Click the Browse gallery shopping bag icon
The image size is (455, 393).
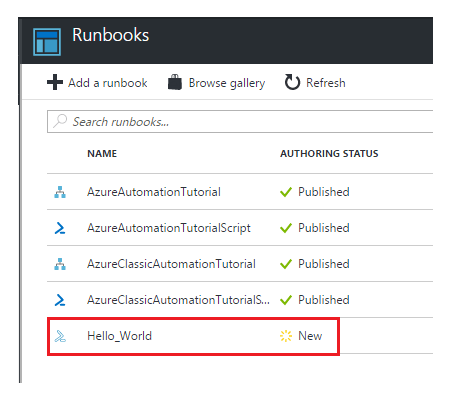point(175,82)
